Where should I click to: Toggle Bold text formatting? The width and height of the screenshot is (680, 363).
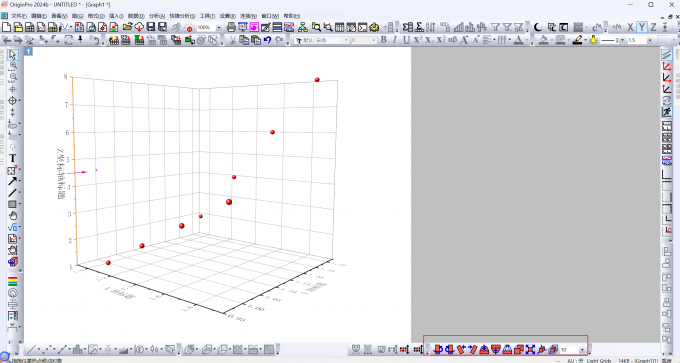click(383, 40)
